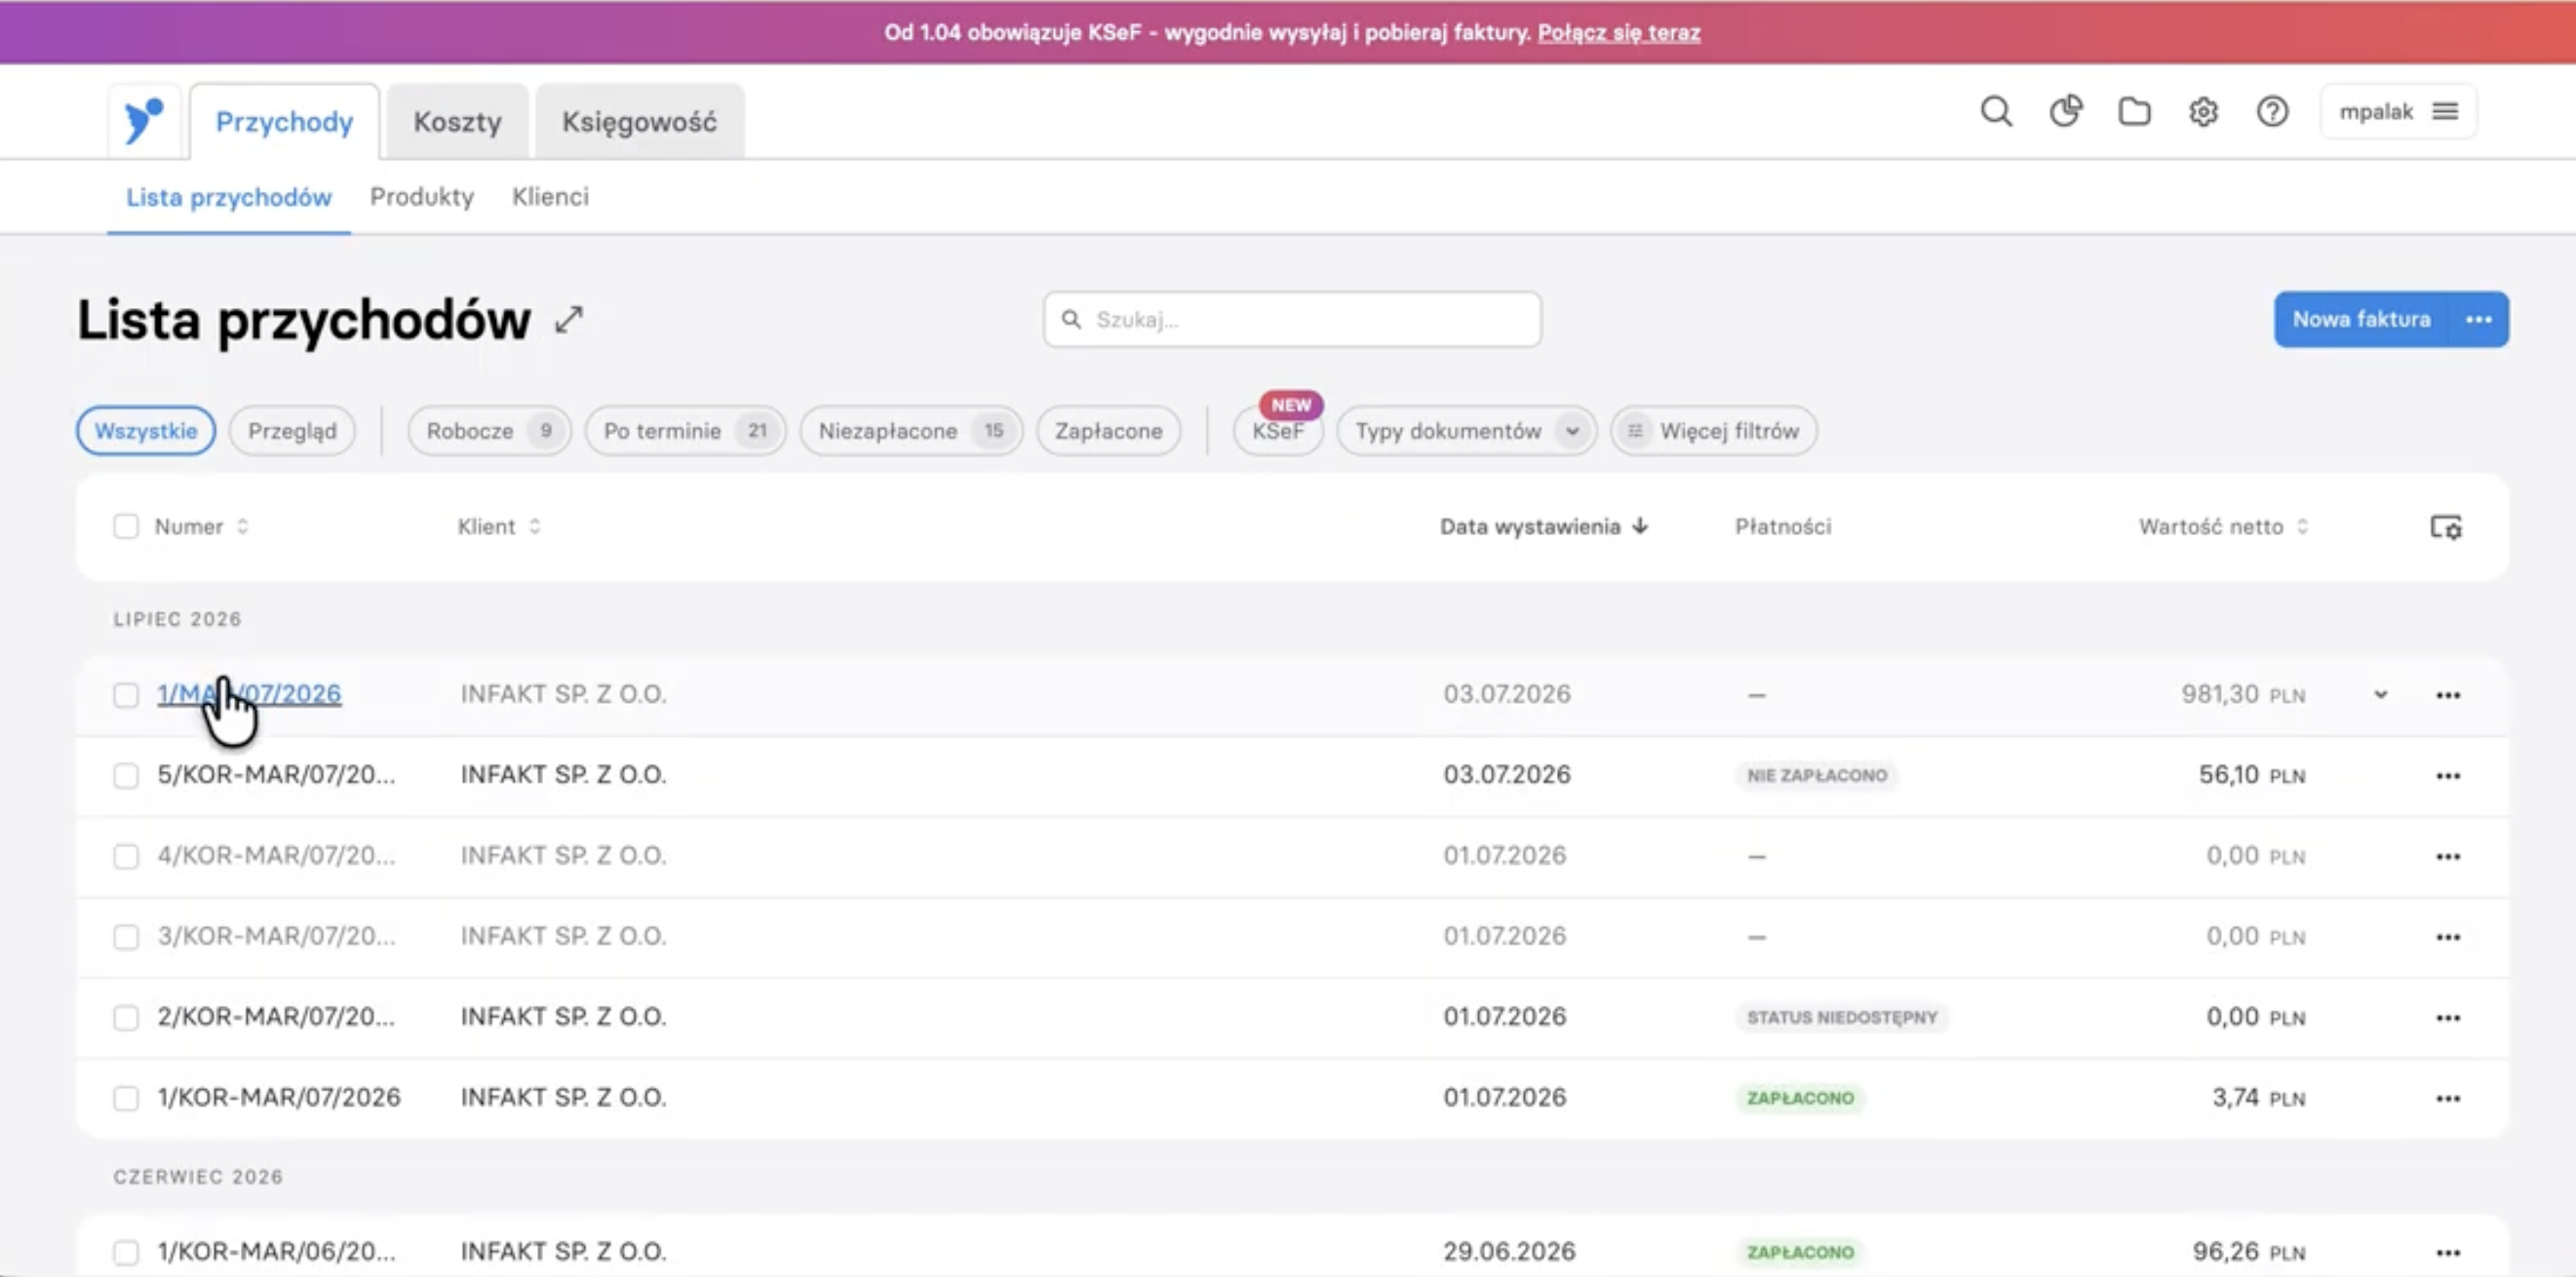
Task: Focus the Szukaj search field
Action: pos(1292,320)
